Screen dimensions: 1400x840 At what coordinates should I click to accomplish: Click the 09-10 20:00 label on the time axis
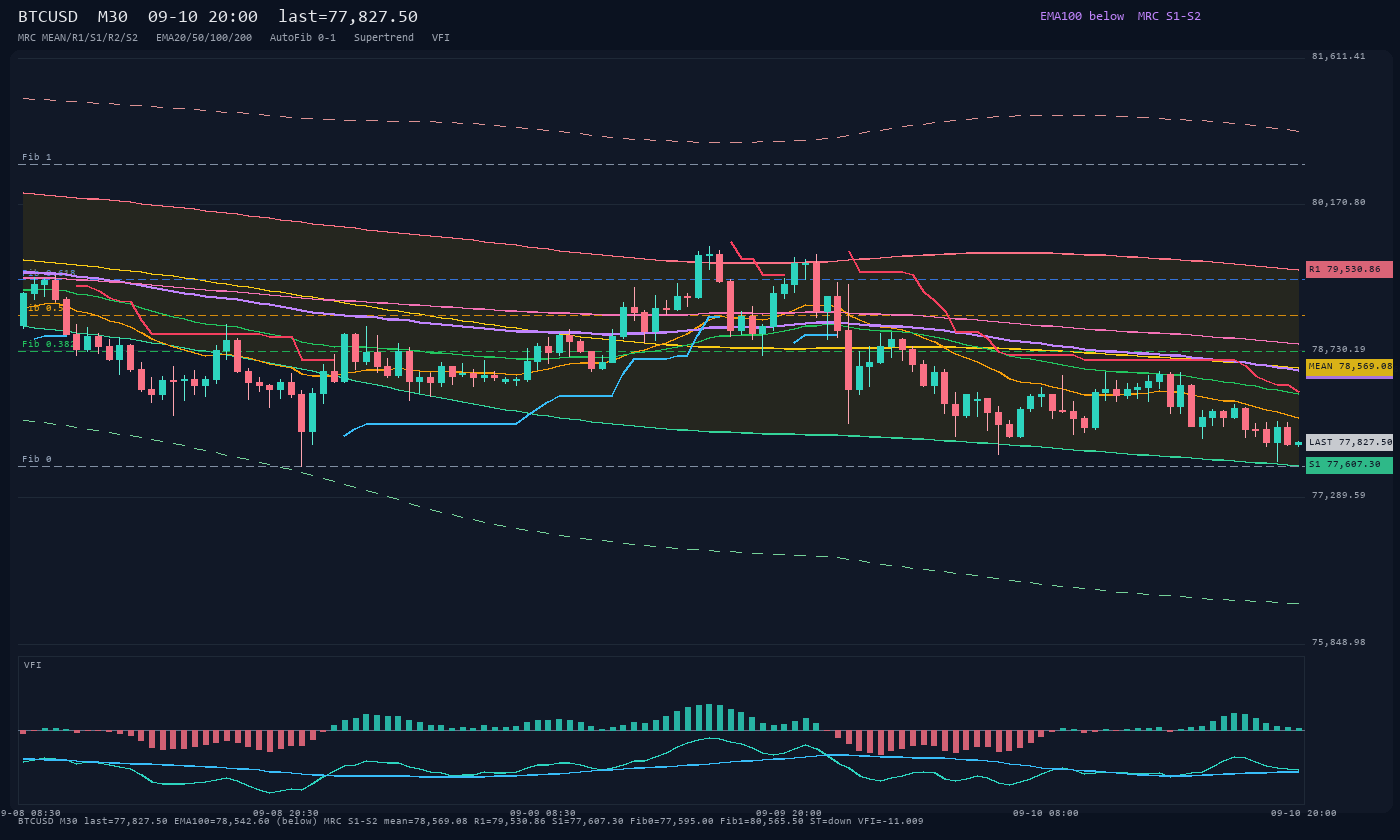[x=1303, y=813]
